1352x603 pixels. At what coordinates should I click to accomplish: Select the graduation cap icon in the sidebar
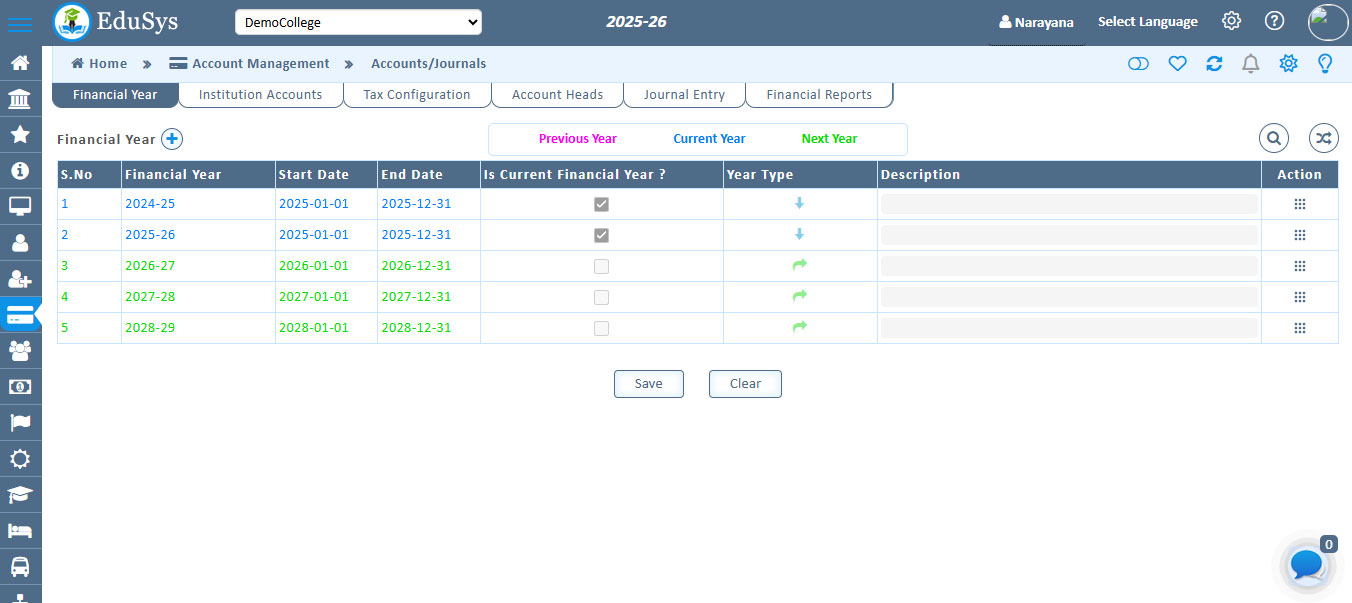tap(20, 494)
